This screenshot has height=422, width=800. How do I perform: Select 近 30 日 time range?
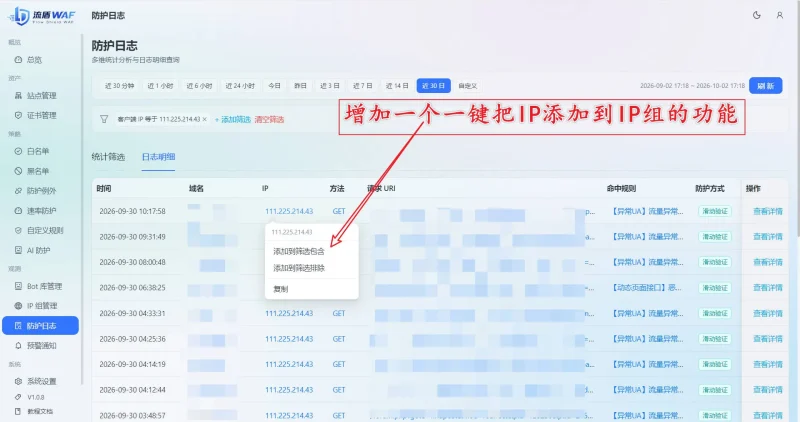click(x=434, y=86)
